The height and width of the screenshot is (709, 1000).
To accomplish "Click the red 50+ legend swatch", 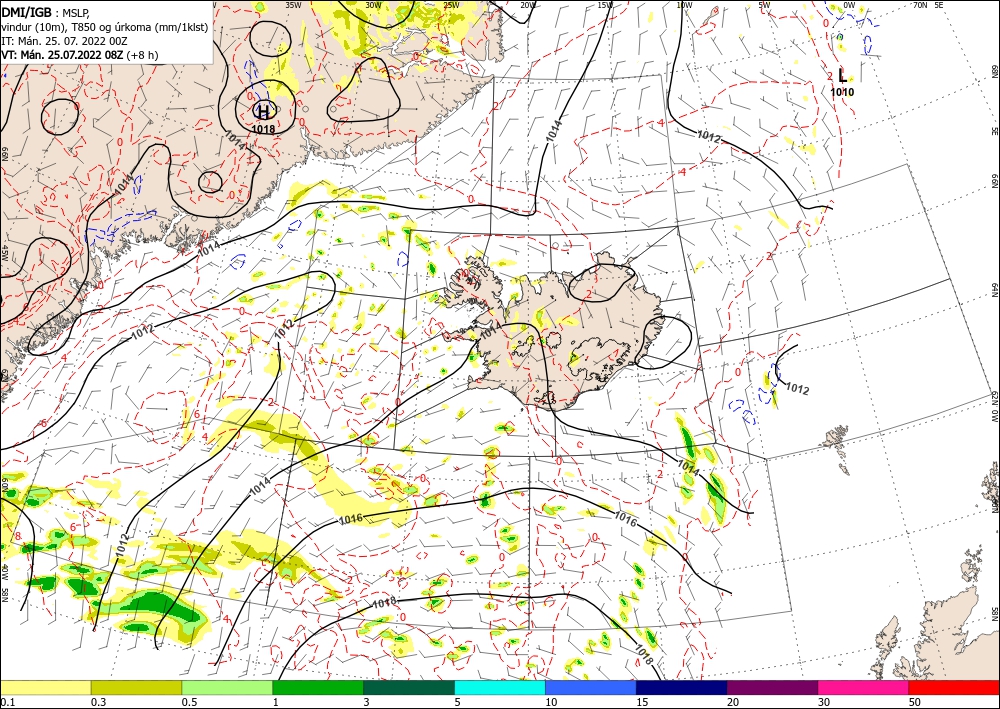I will (x=954, y=687).
